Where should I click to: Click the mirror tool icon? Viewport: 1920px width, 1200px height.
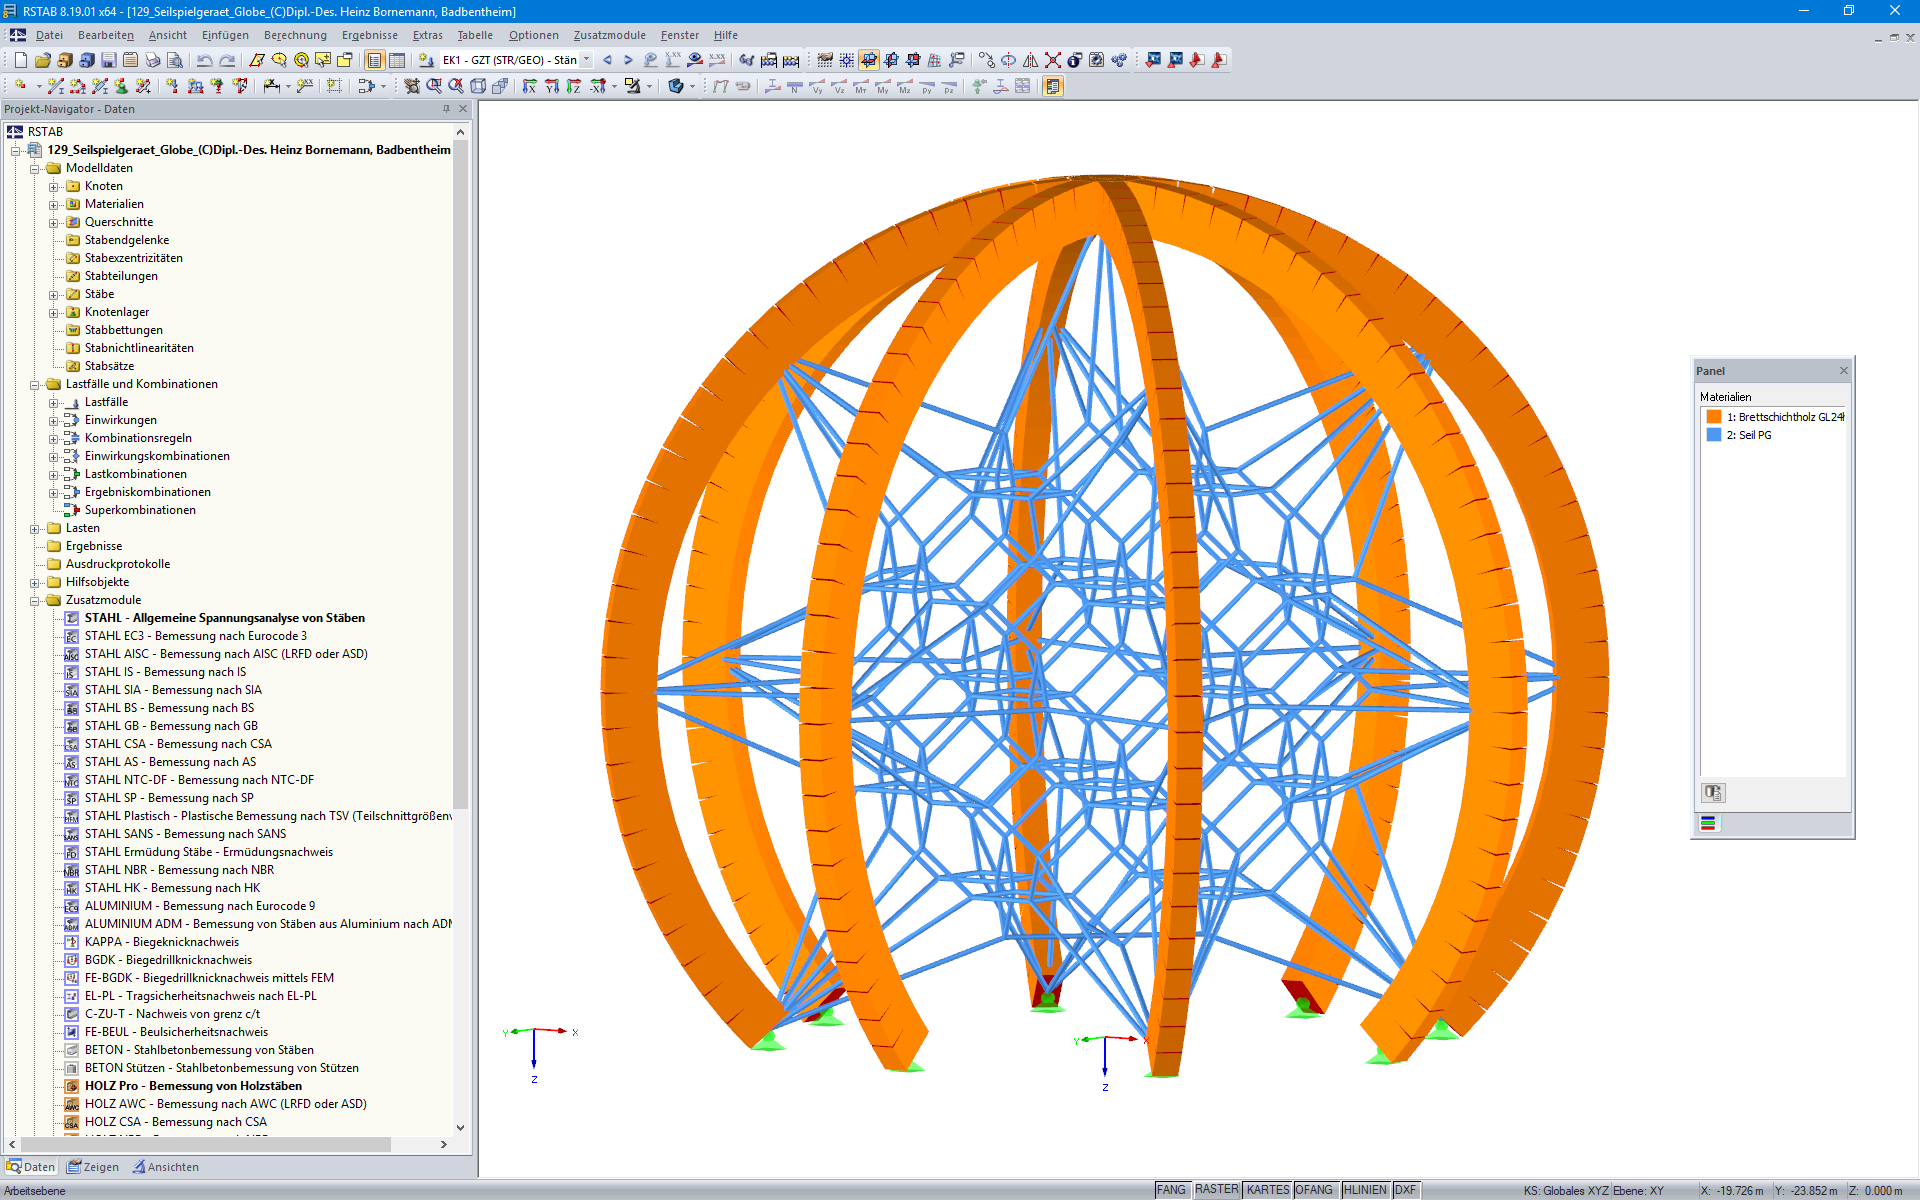click(x=1030, y=60)
